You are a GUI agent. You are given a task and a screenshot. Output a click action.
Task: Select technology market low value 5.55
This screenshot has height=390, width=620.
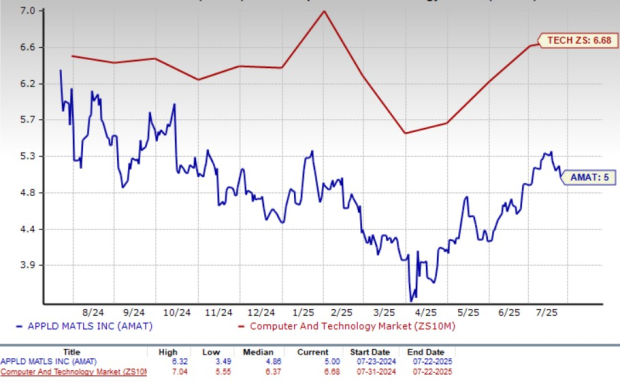point(223,372)
